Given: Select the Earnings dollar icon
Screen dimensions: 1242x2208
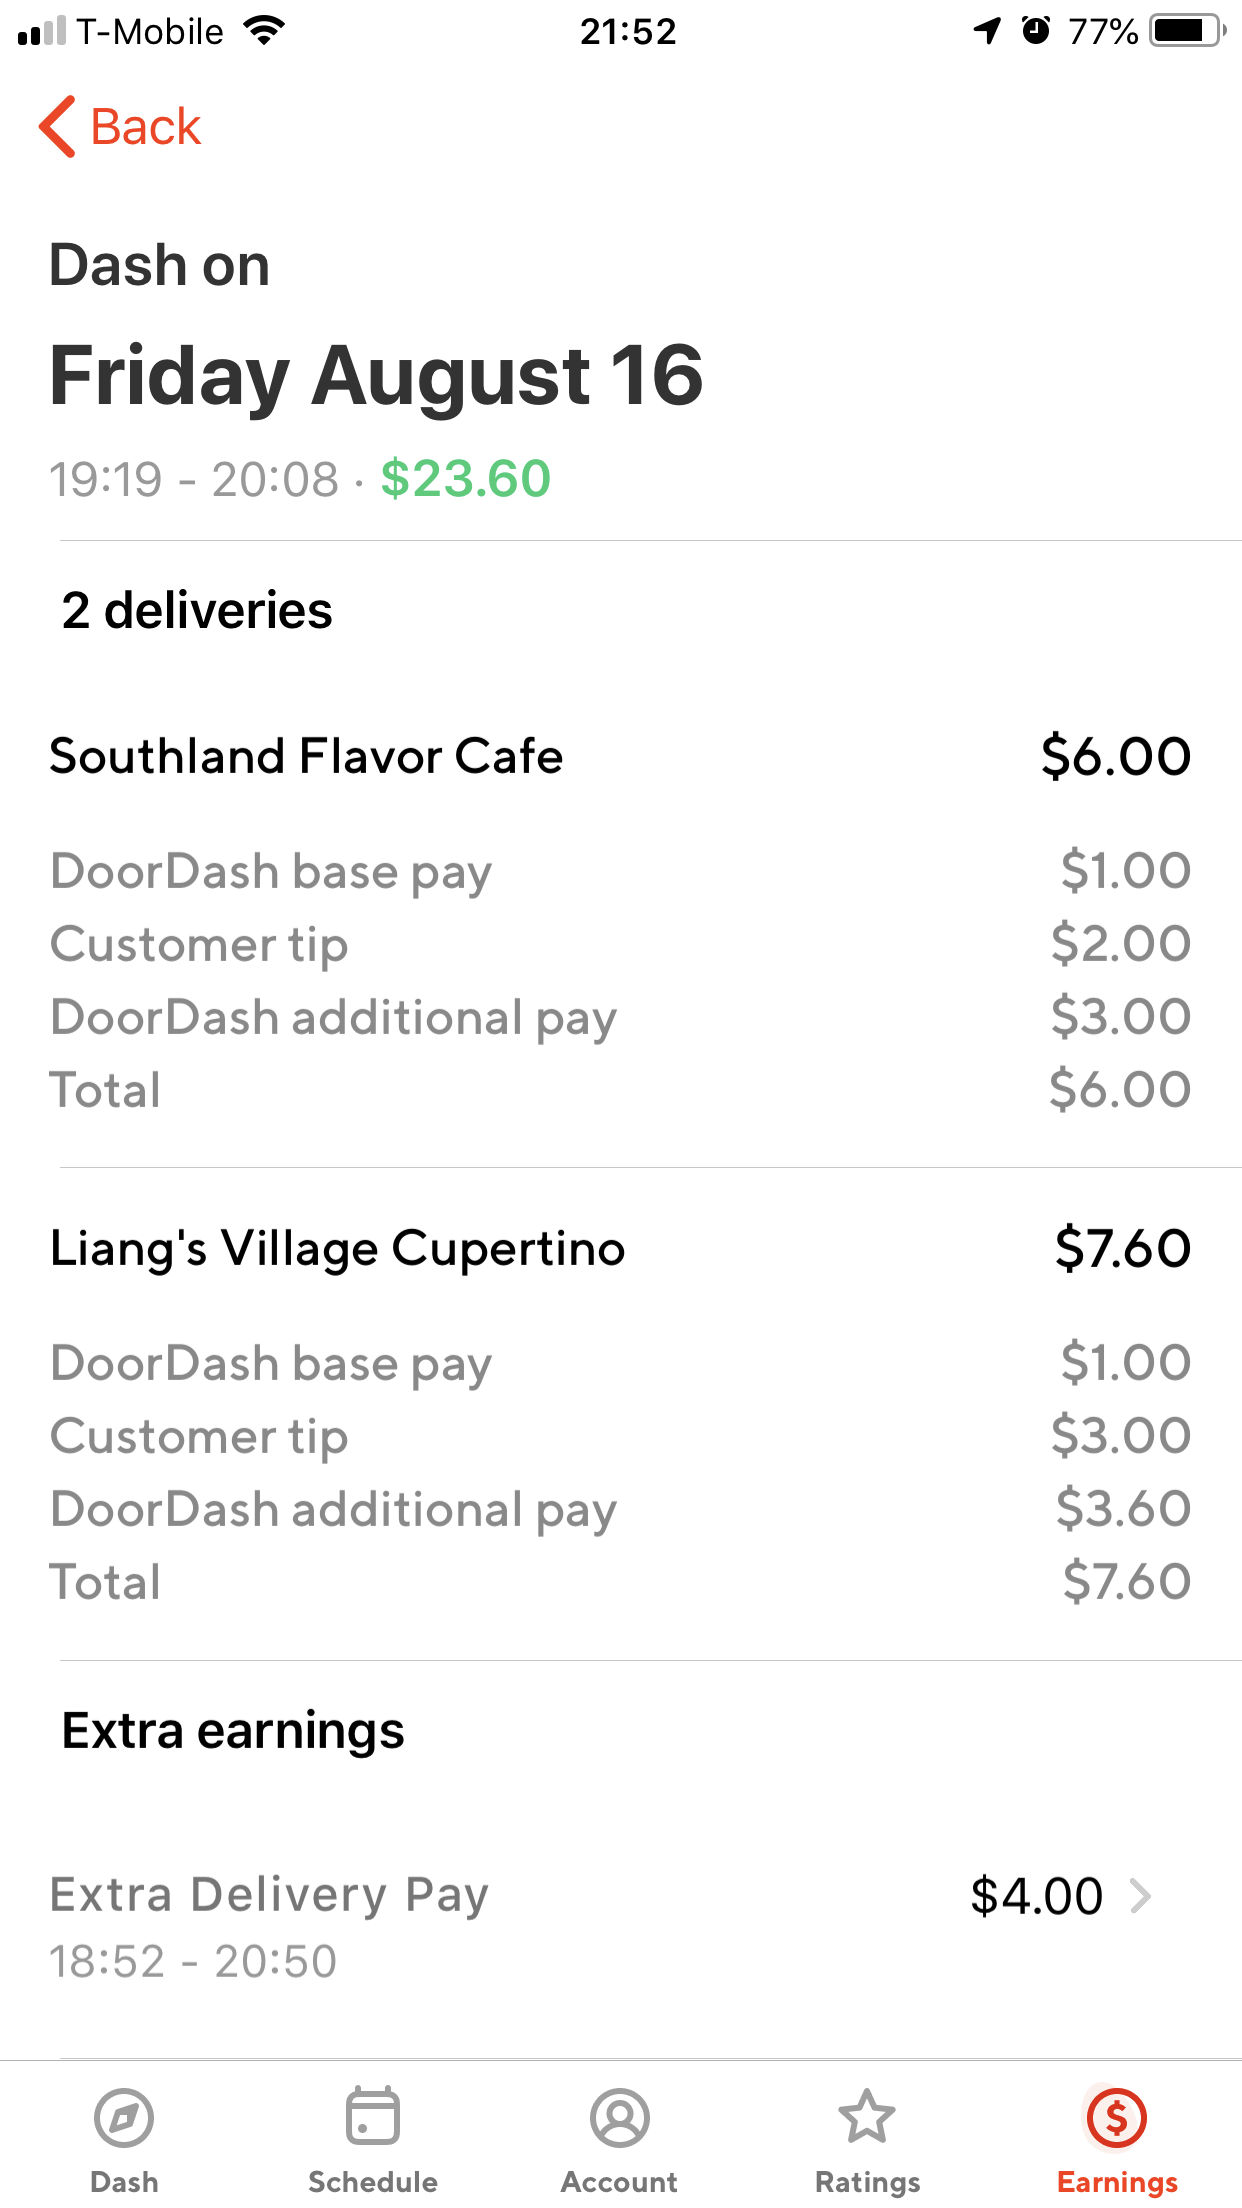Looking at the screenshot, I should (1116, 2117).
